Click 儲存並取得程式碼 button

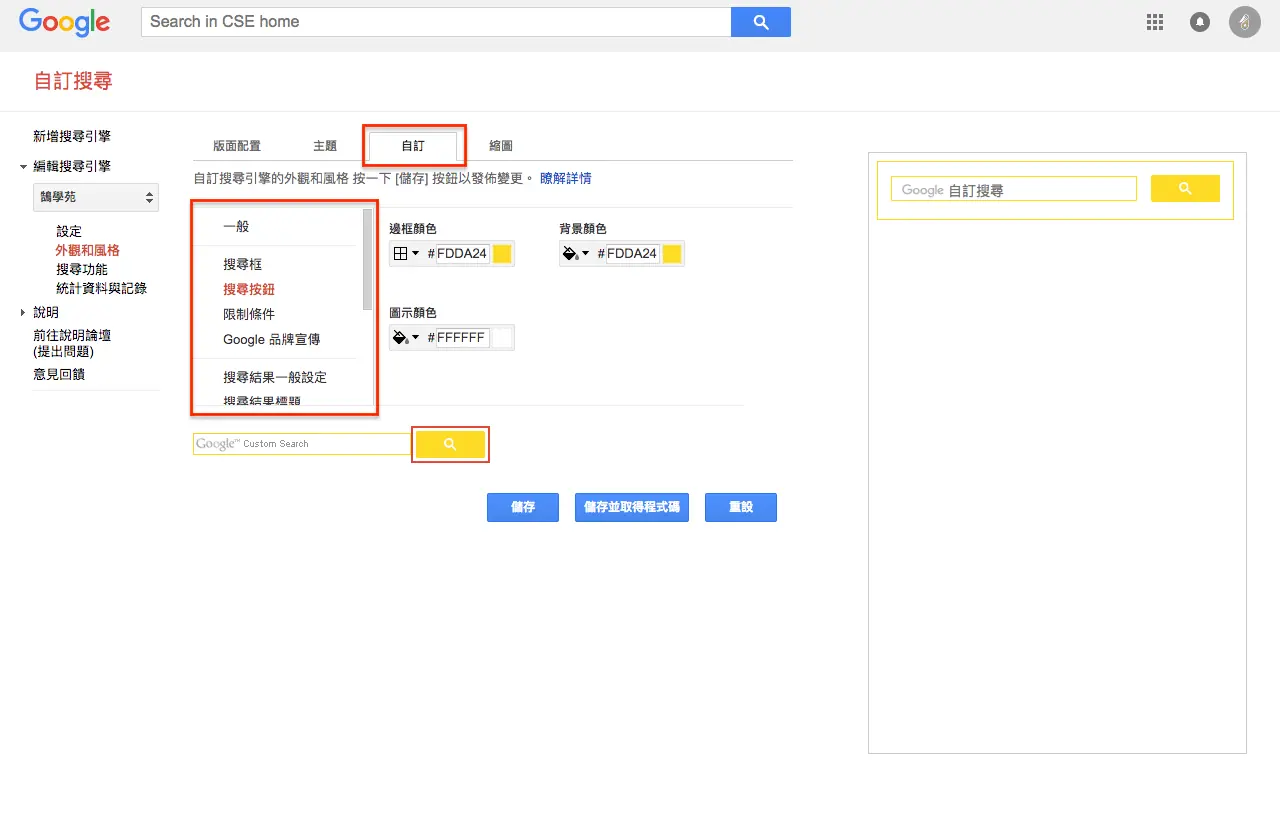click(632, 507)
